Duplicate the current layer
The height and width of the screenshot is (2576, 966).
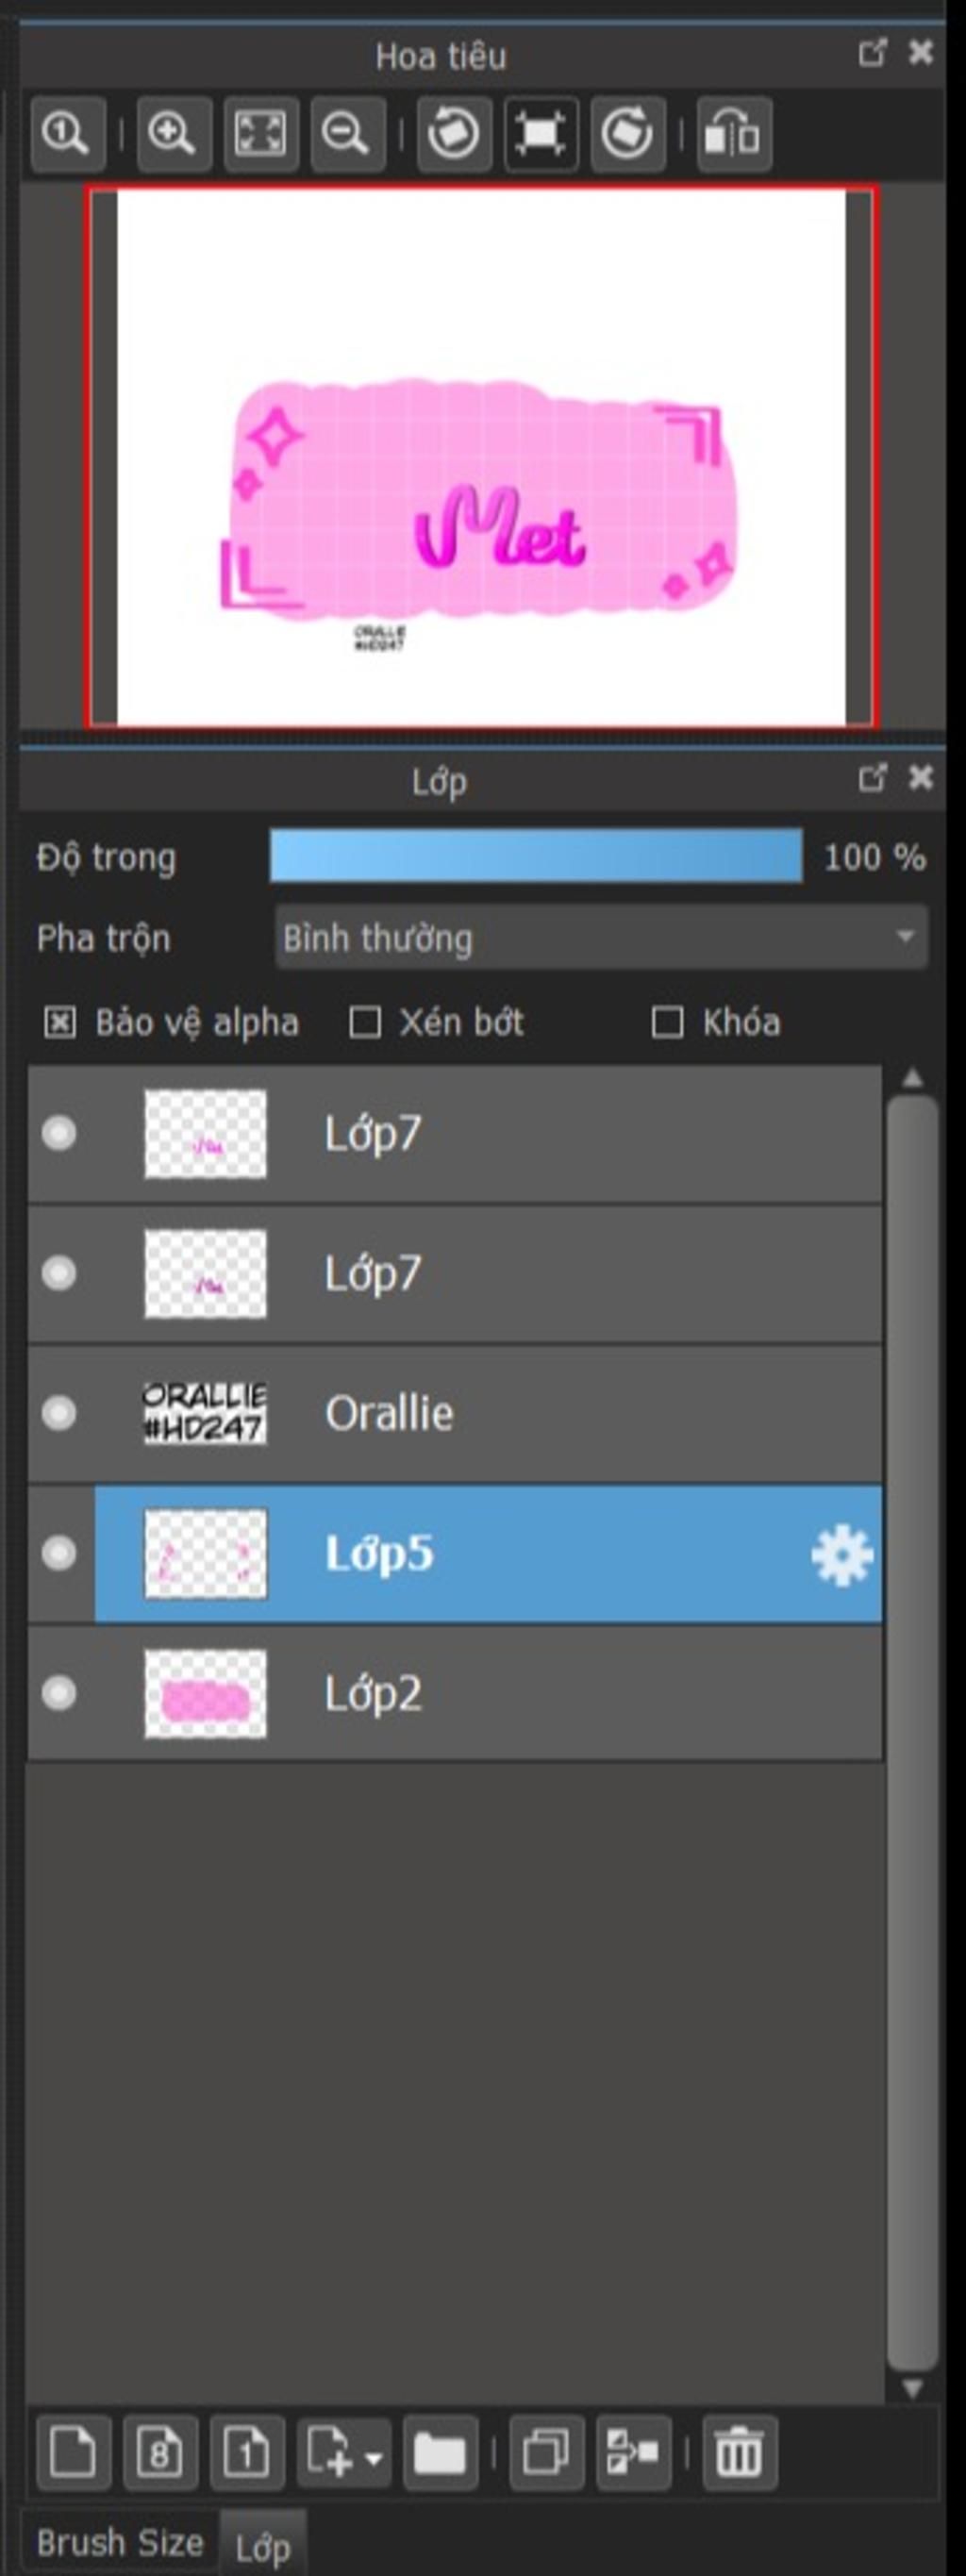click(546, 2452)
